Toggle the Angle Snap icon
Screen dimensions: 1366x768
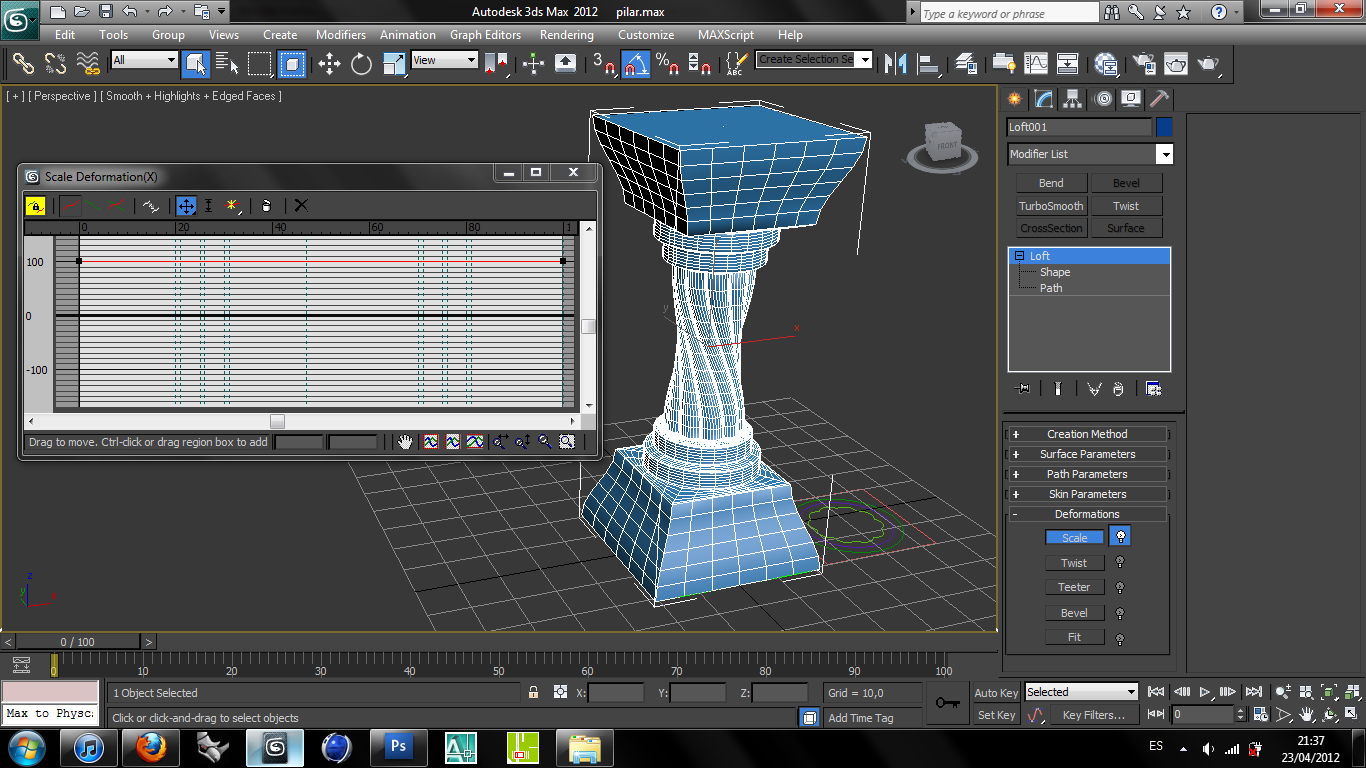pos(635,64)
